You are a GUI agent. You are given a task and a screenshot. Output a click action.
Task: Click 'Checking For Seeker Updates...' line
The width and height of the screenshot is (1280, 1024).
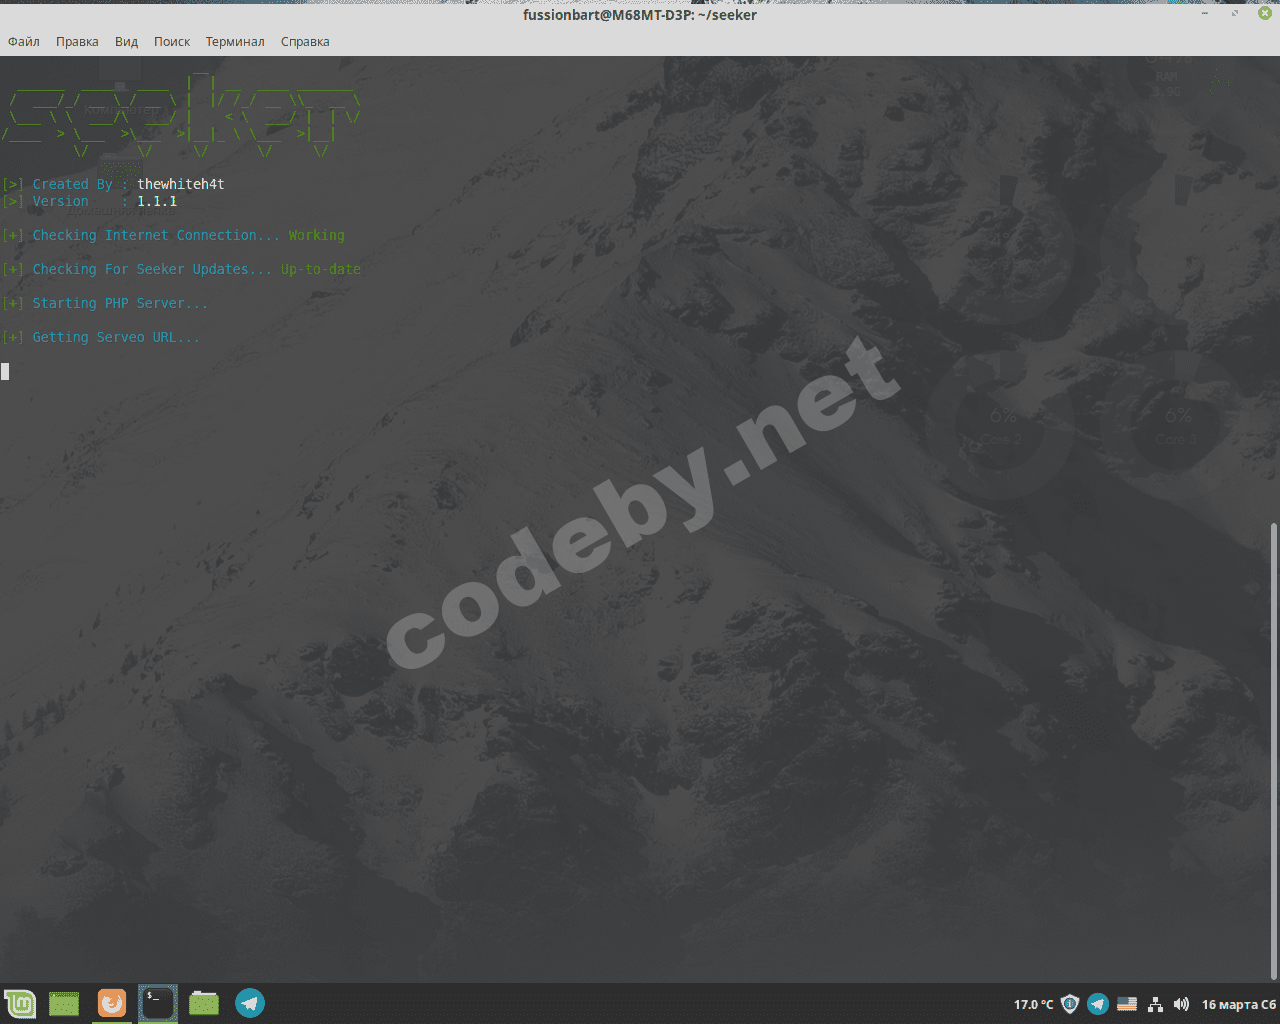click(x=152, y=269)
